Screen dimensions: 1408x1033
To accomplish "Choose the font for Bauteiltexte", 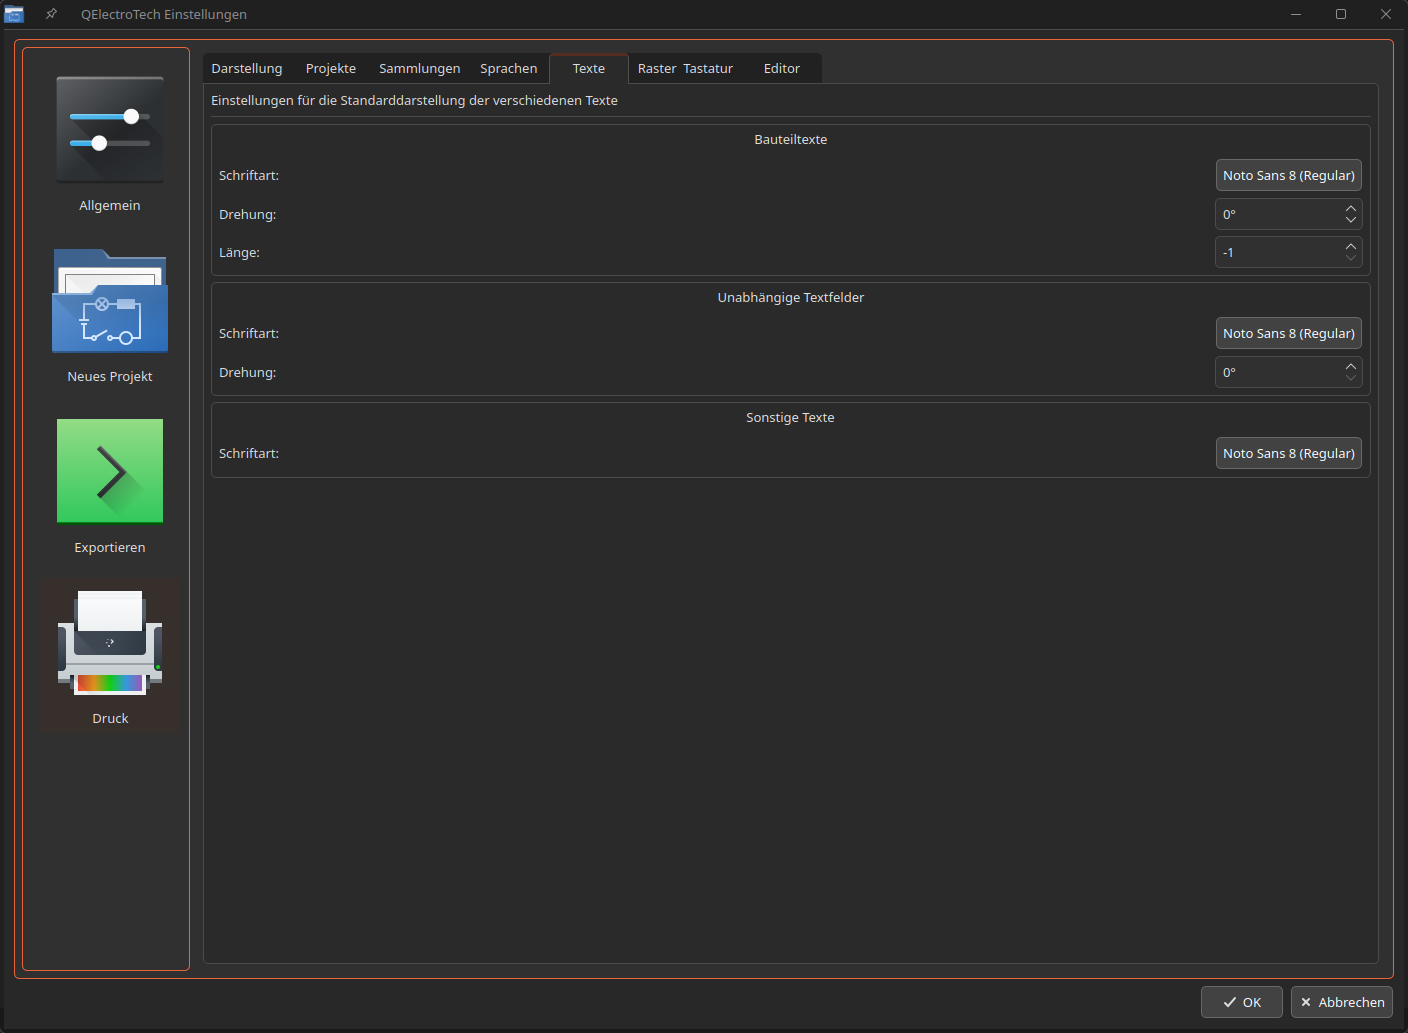I will 1288,176.
